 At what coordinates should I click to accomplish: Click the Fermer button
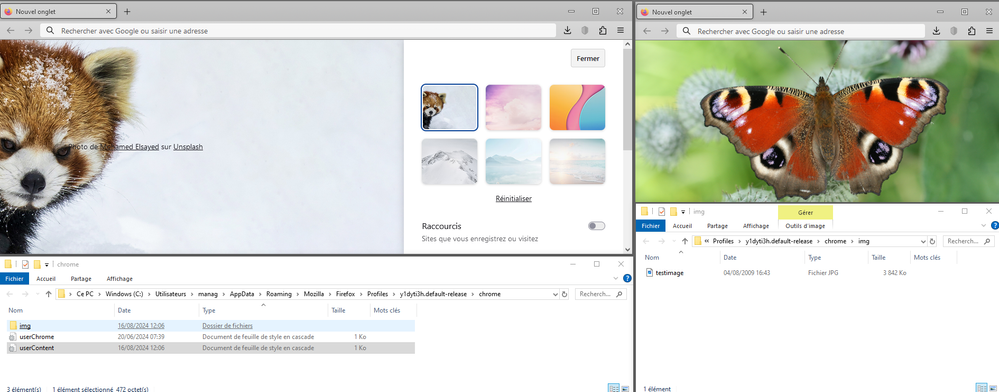tap(587, 58)
